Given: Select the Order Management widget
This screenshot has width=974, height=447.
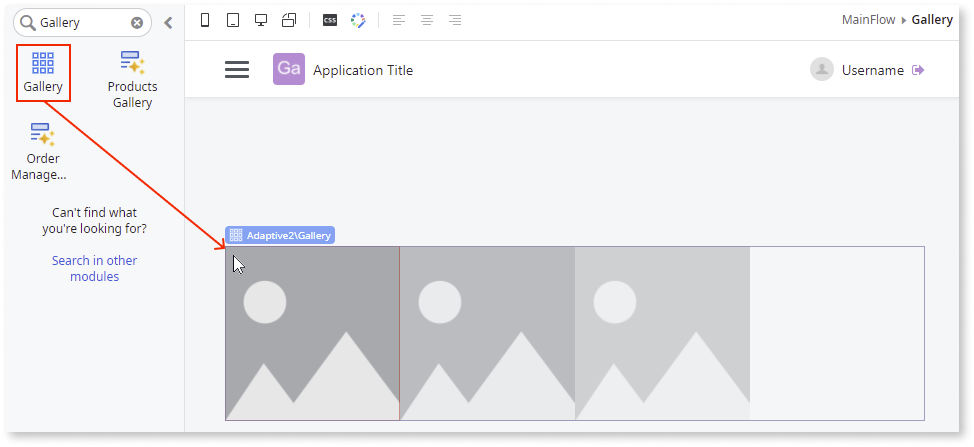Looking at the screenshot, I should [x=43, y=151].
